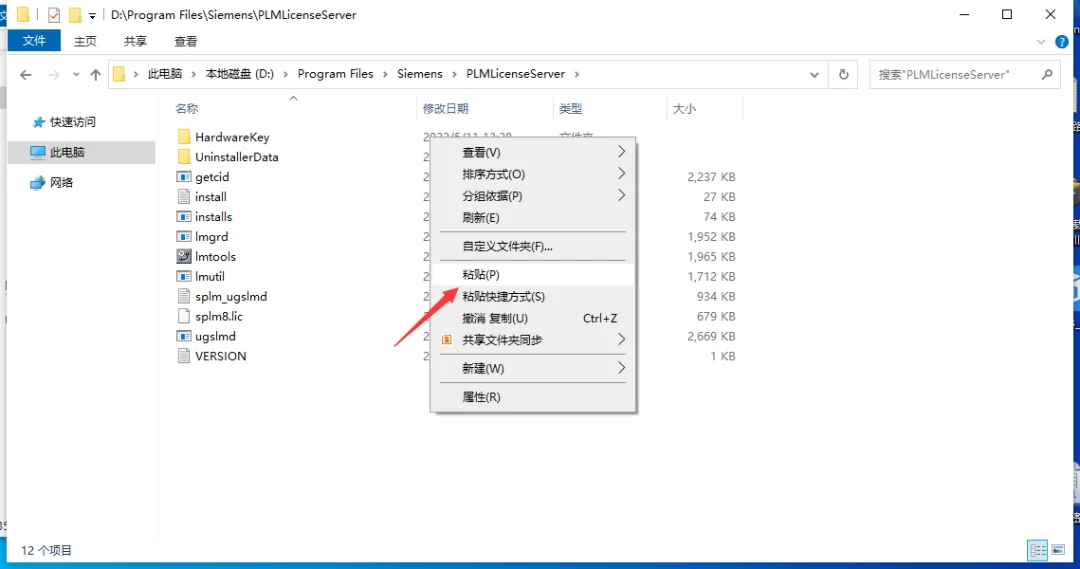Expand the 查看(V) submenu arrow
1080x569 pixels.
[621, 152]
